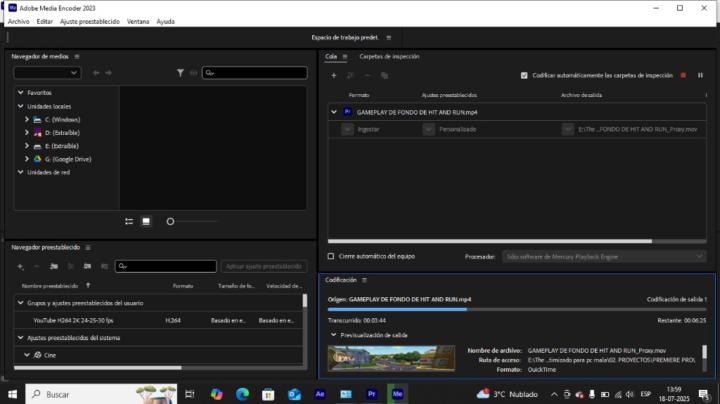Enable Cierre automático del equipo checkbox
This screenshot has height=404, width=720.
[331, 256]
